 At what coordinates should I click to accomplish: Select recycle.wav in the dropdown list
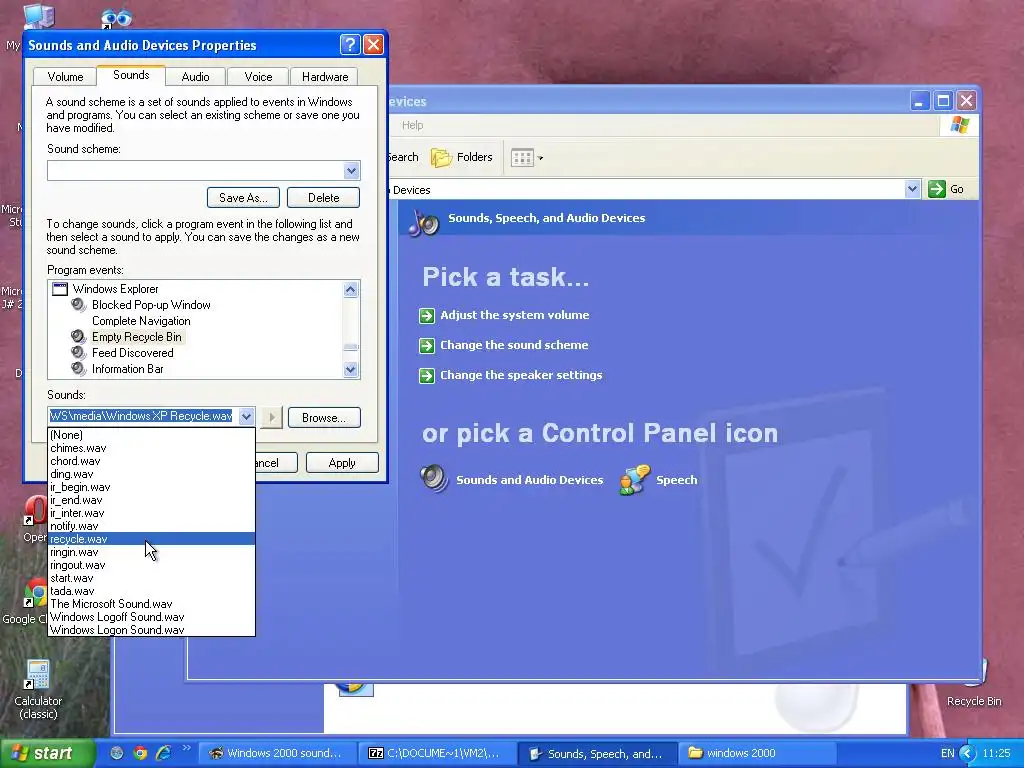[152, 539]
